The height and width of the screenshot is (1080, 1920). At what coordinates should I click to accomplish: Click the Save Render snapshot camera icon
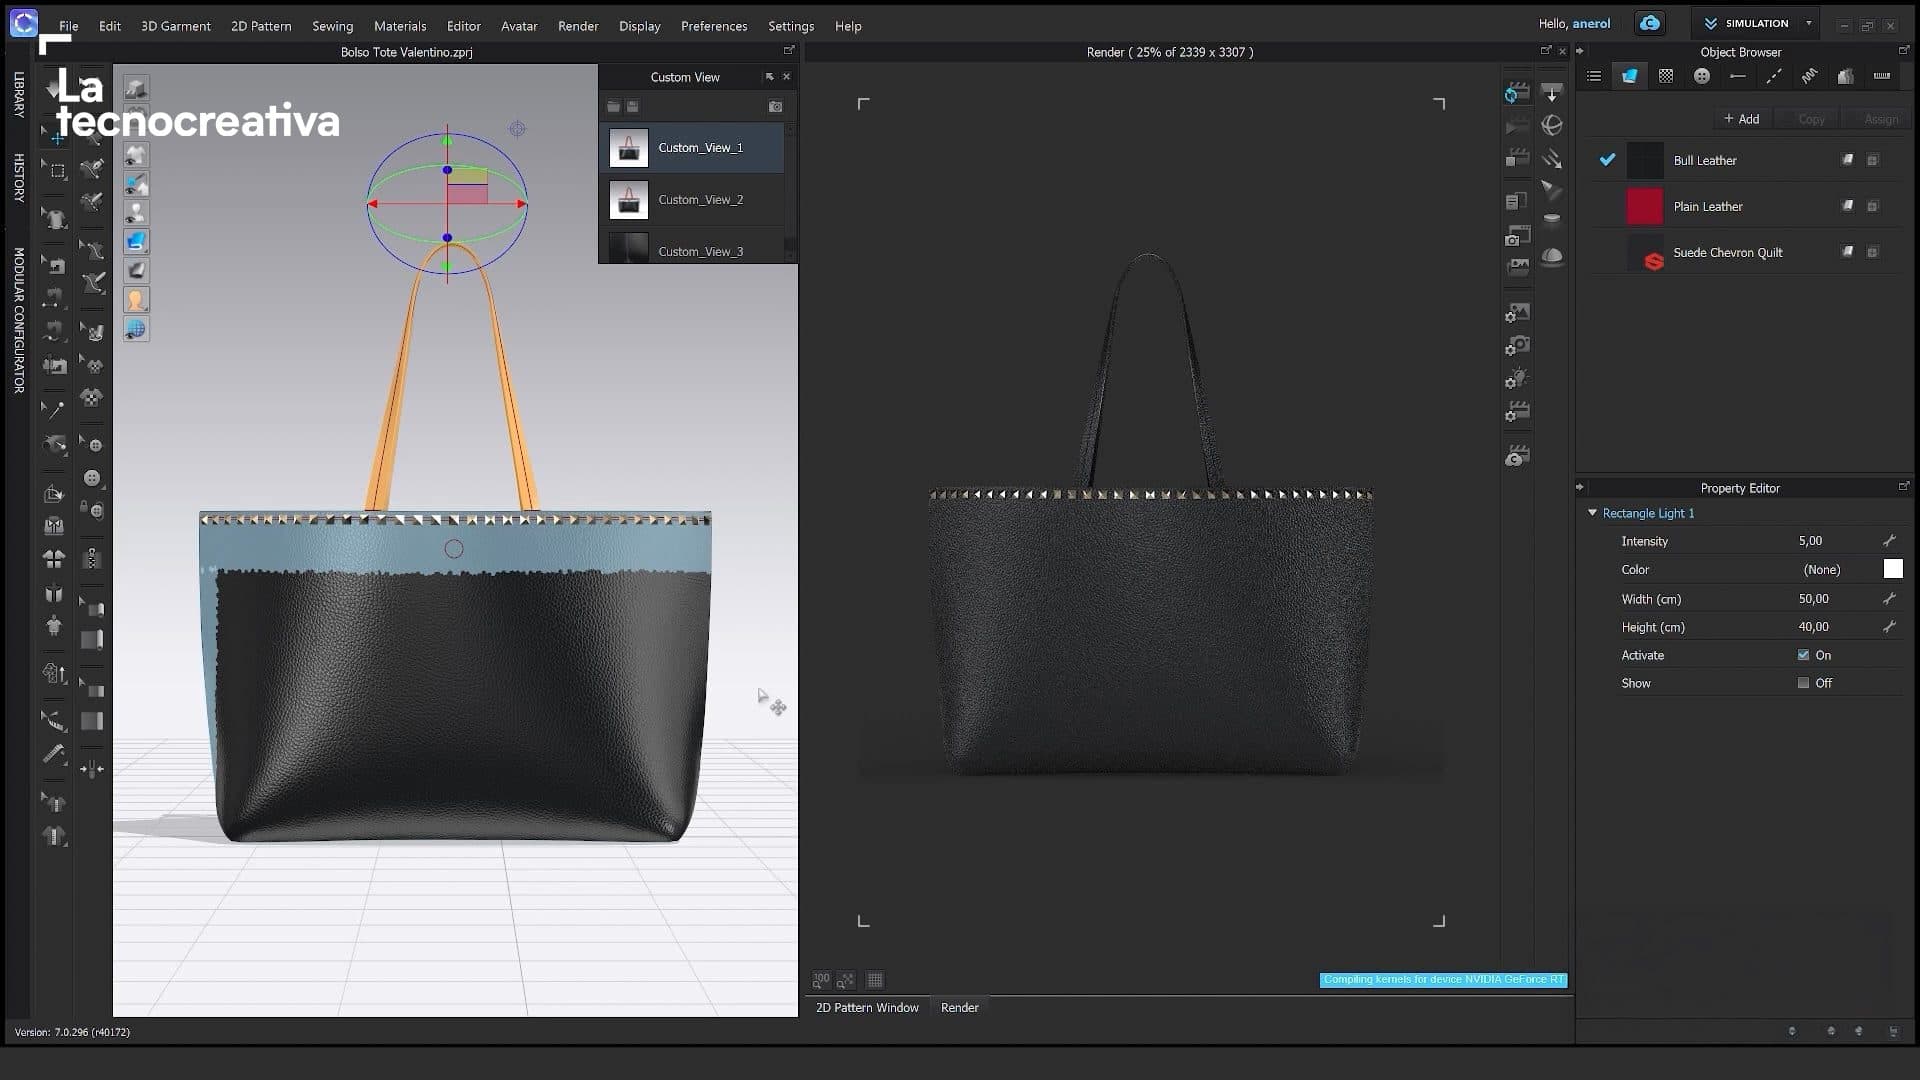click(1517, 236)
